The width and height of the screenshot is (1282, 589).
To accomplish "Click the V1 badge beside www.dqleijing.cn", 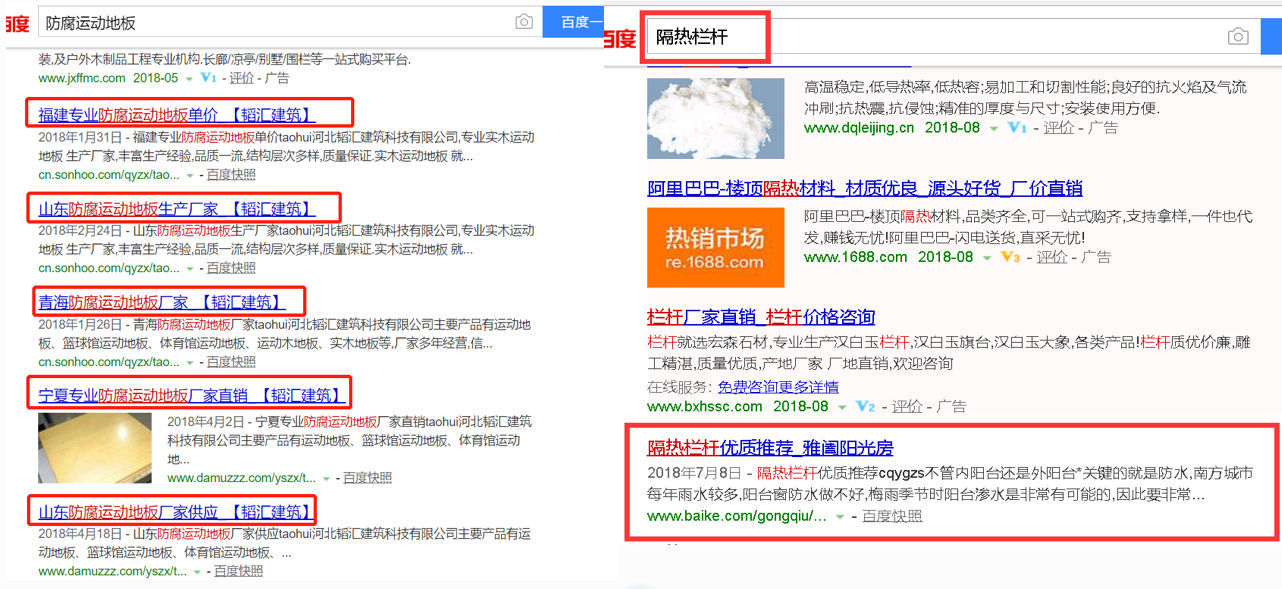I will pos(1017,128).
